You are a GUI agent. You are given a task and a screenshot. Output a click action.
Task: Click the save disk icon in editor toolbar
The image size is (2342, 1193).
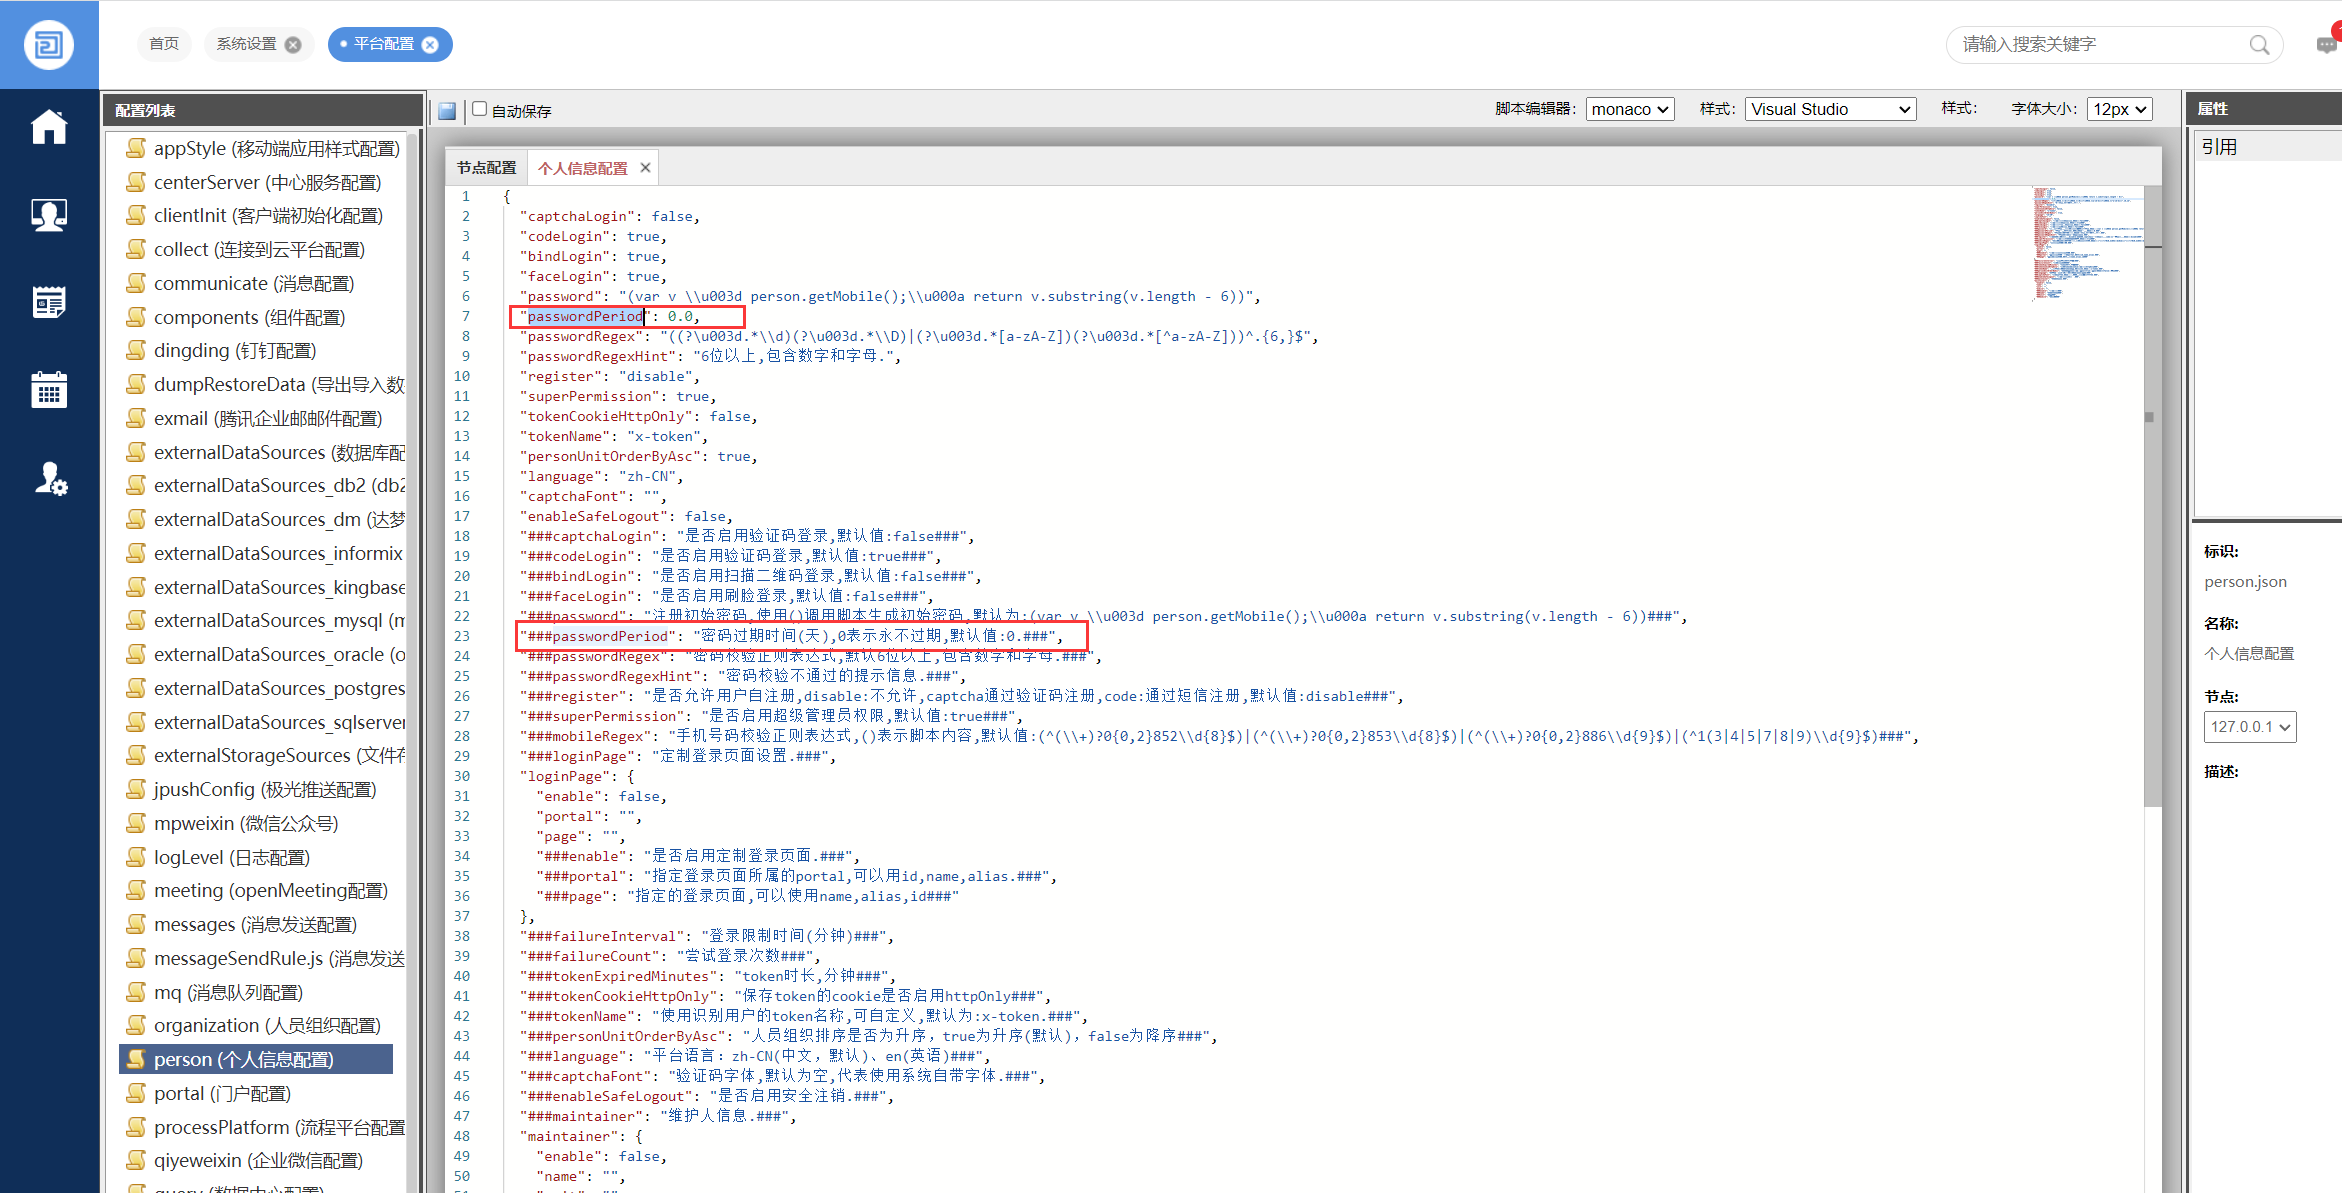point(447,111)
